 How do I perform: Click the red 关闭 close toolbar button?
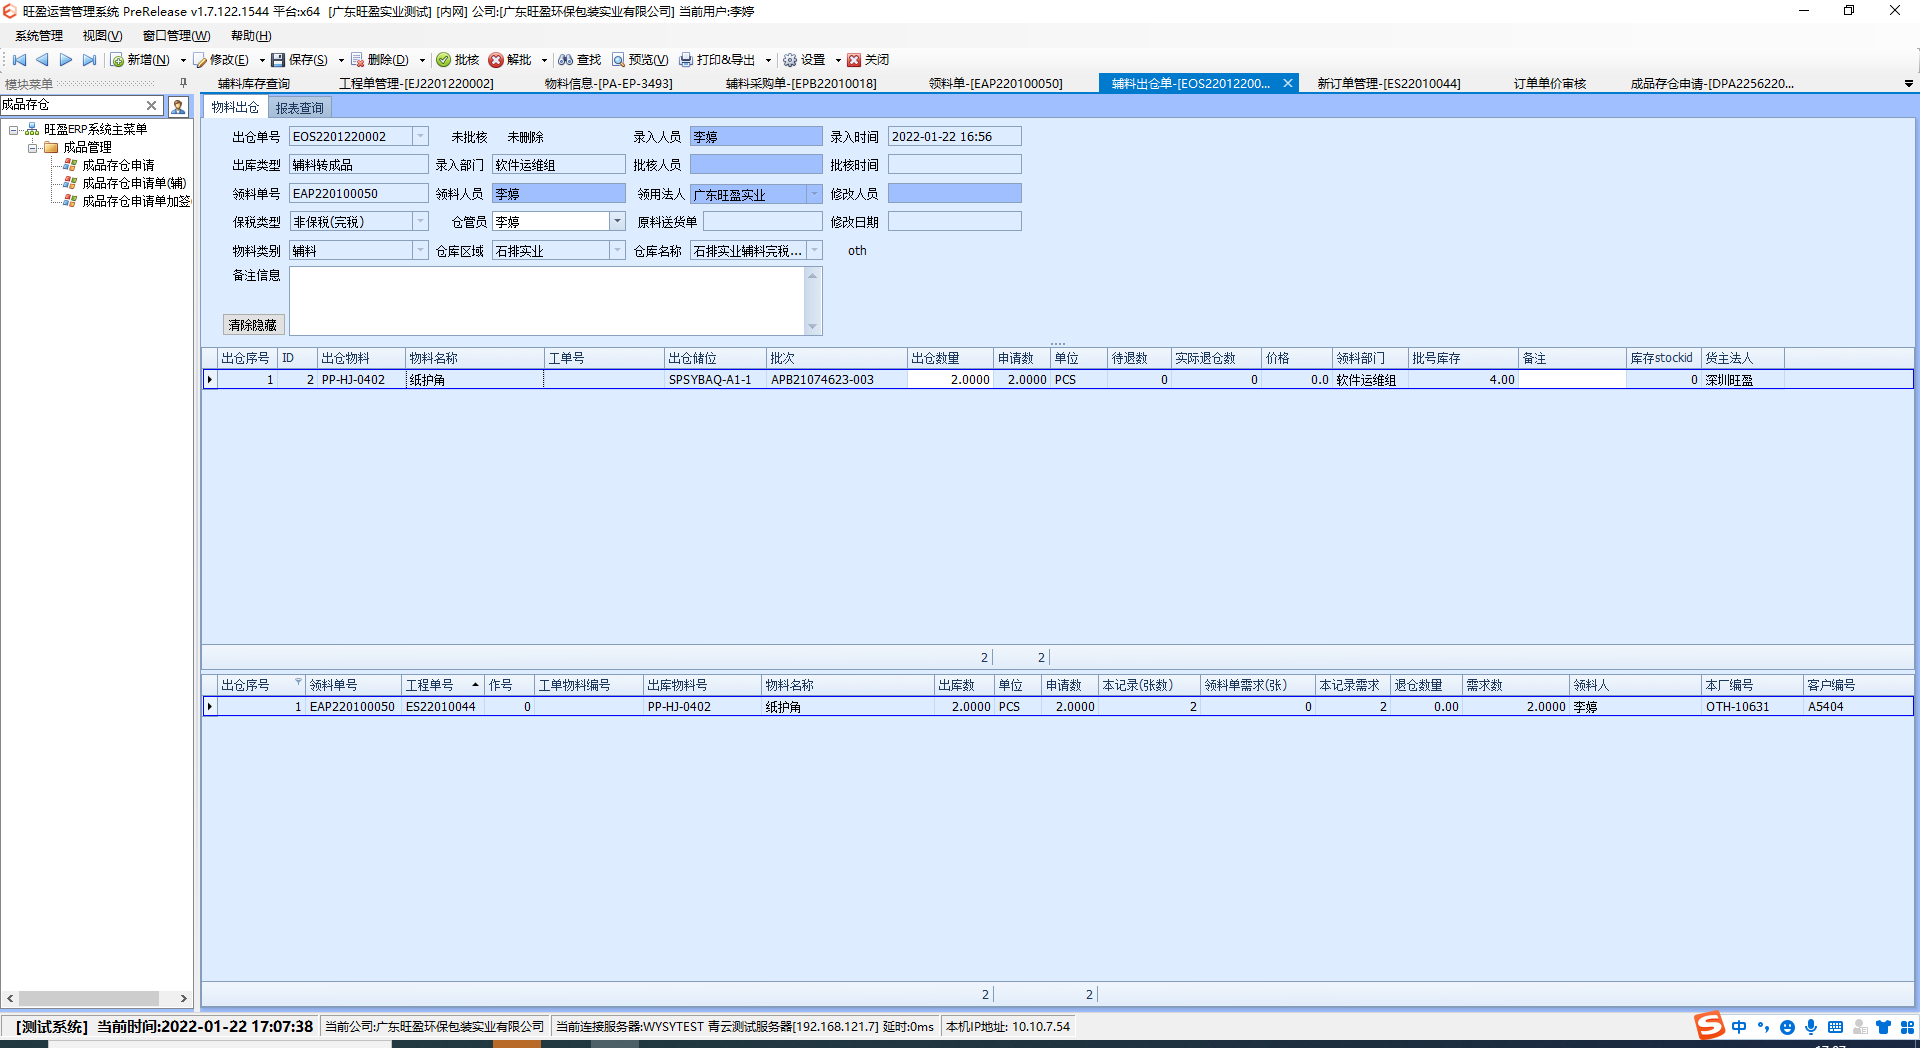(x=868, y=60)
